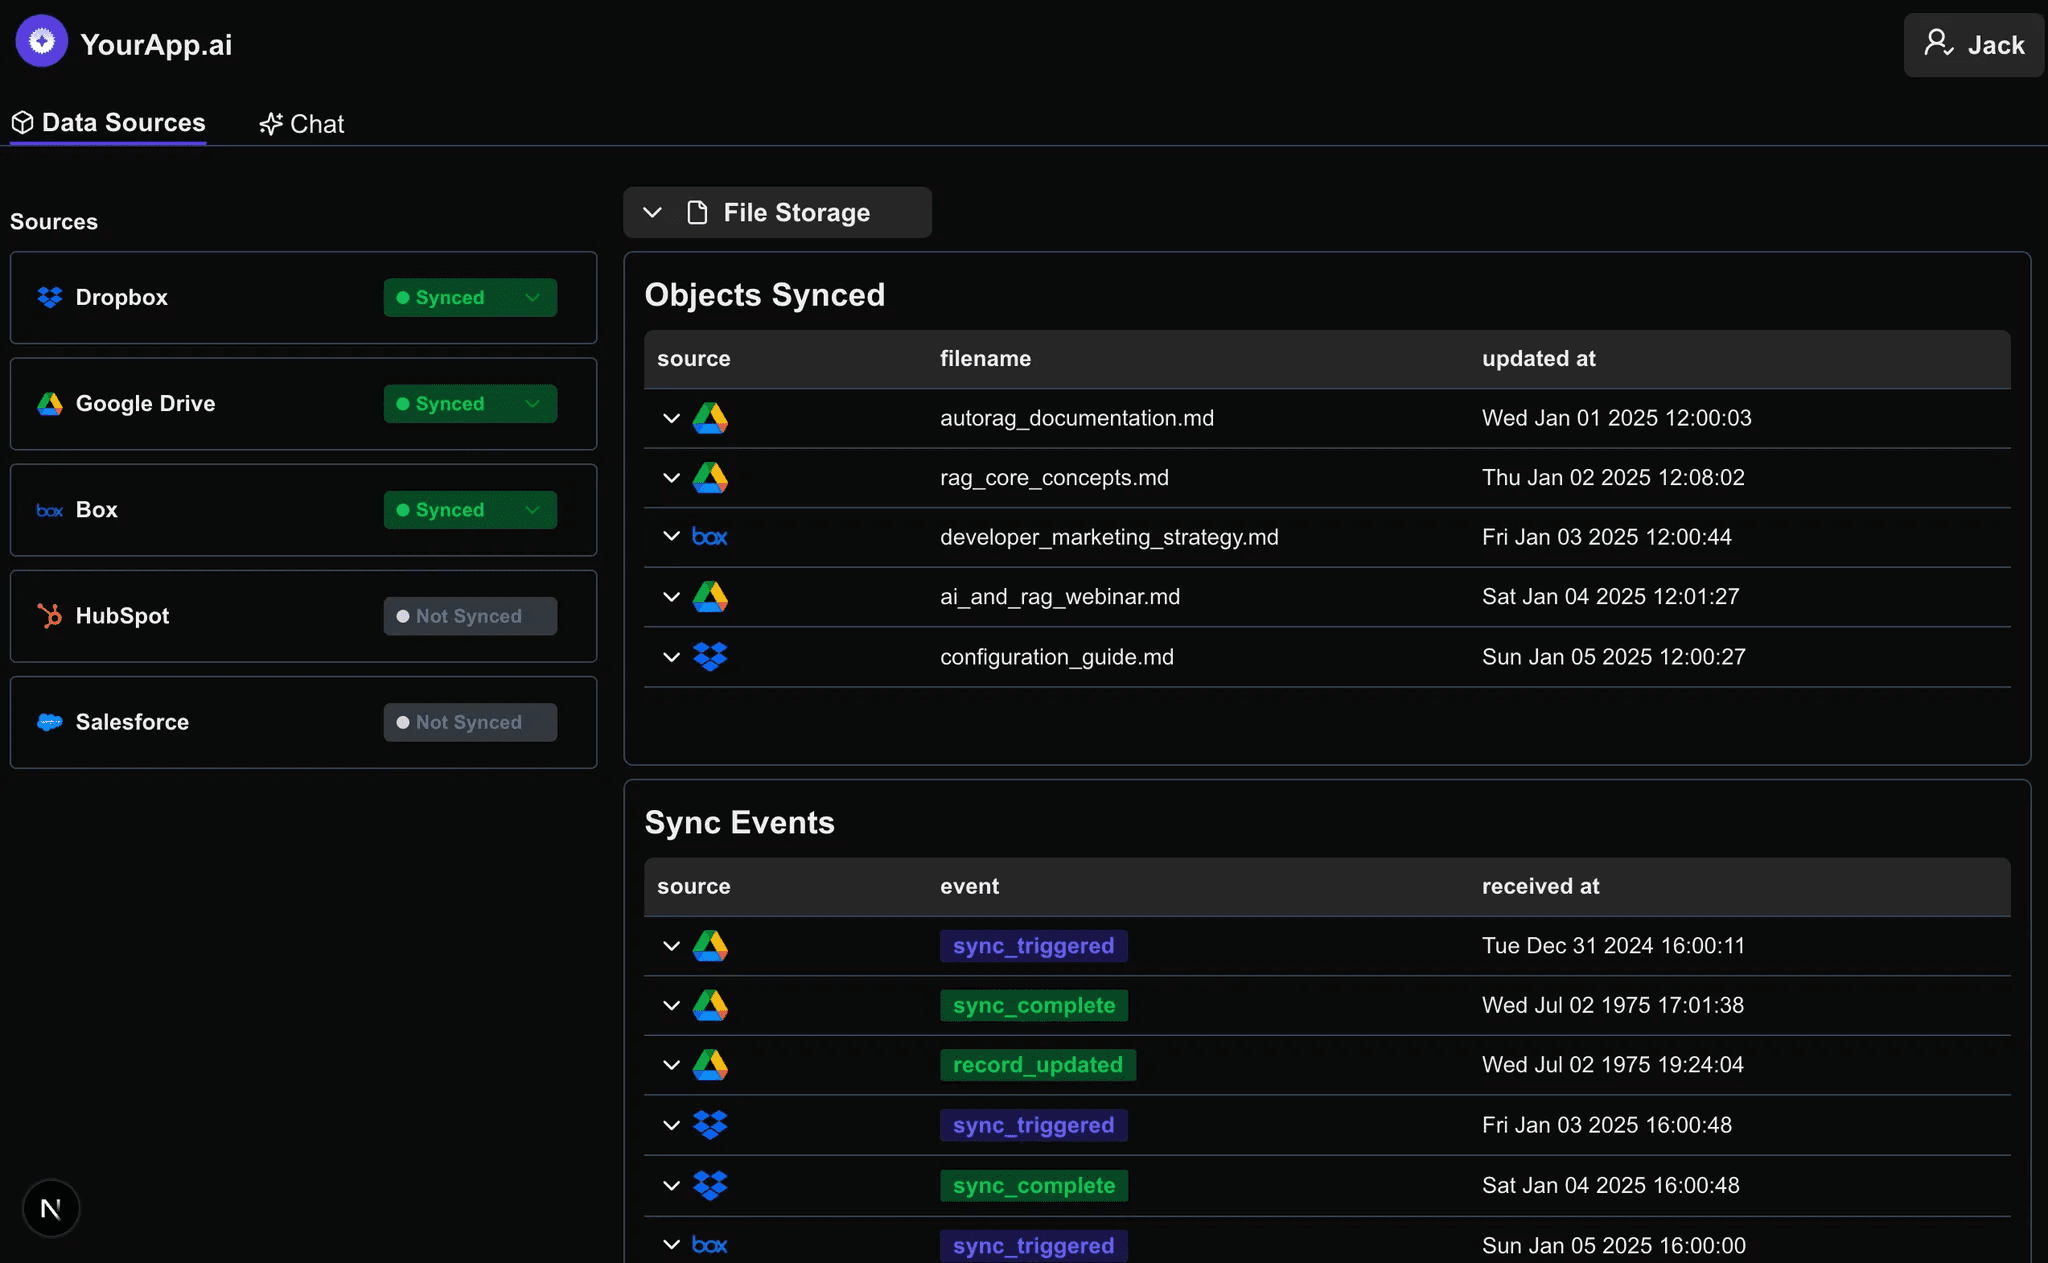The image size is (2048, 1263).
Task: Click the Next.js N badge icon
Action: pos(51,1208)
